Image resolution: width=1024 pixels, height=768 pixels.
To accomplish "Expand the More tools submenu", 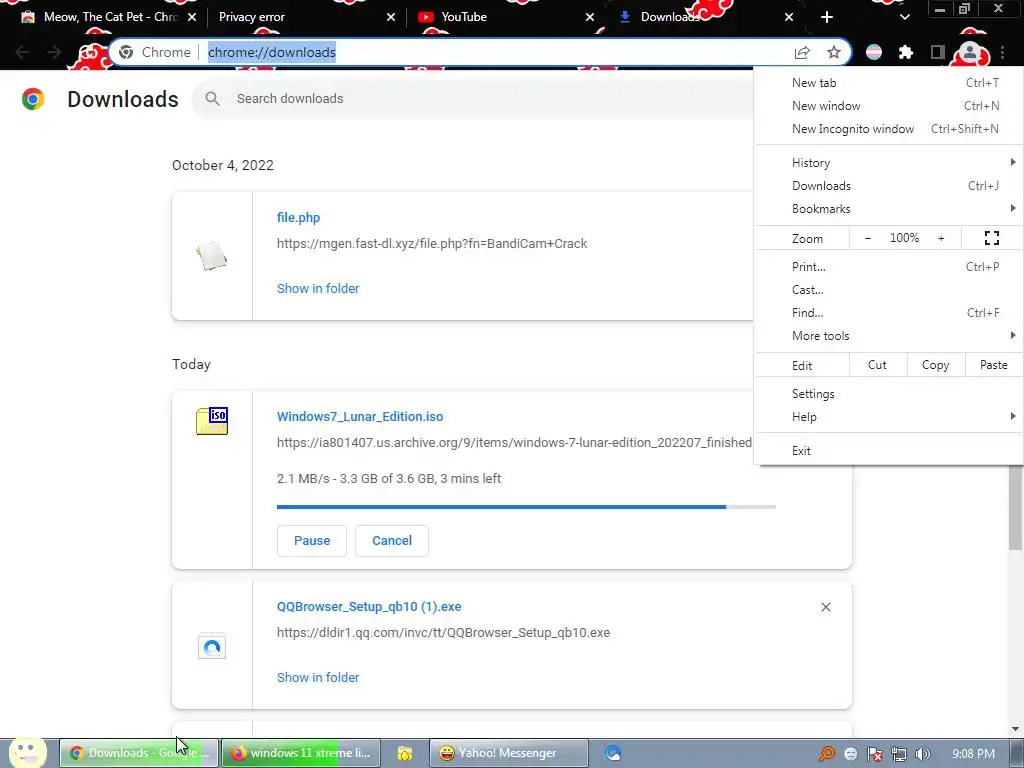I will point(889,336).
